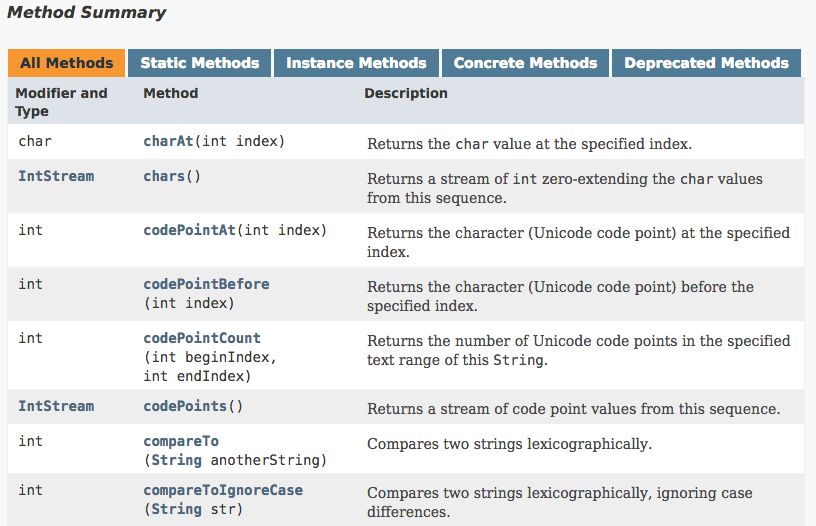
Task: Click String parameter type in compareToIgnoreCase row
Action: tap(176, 509)
